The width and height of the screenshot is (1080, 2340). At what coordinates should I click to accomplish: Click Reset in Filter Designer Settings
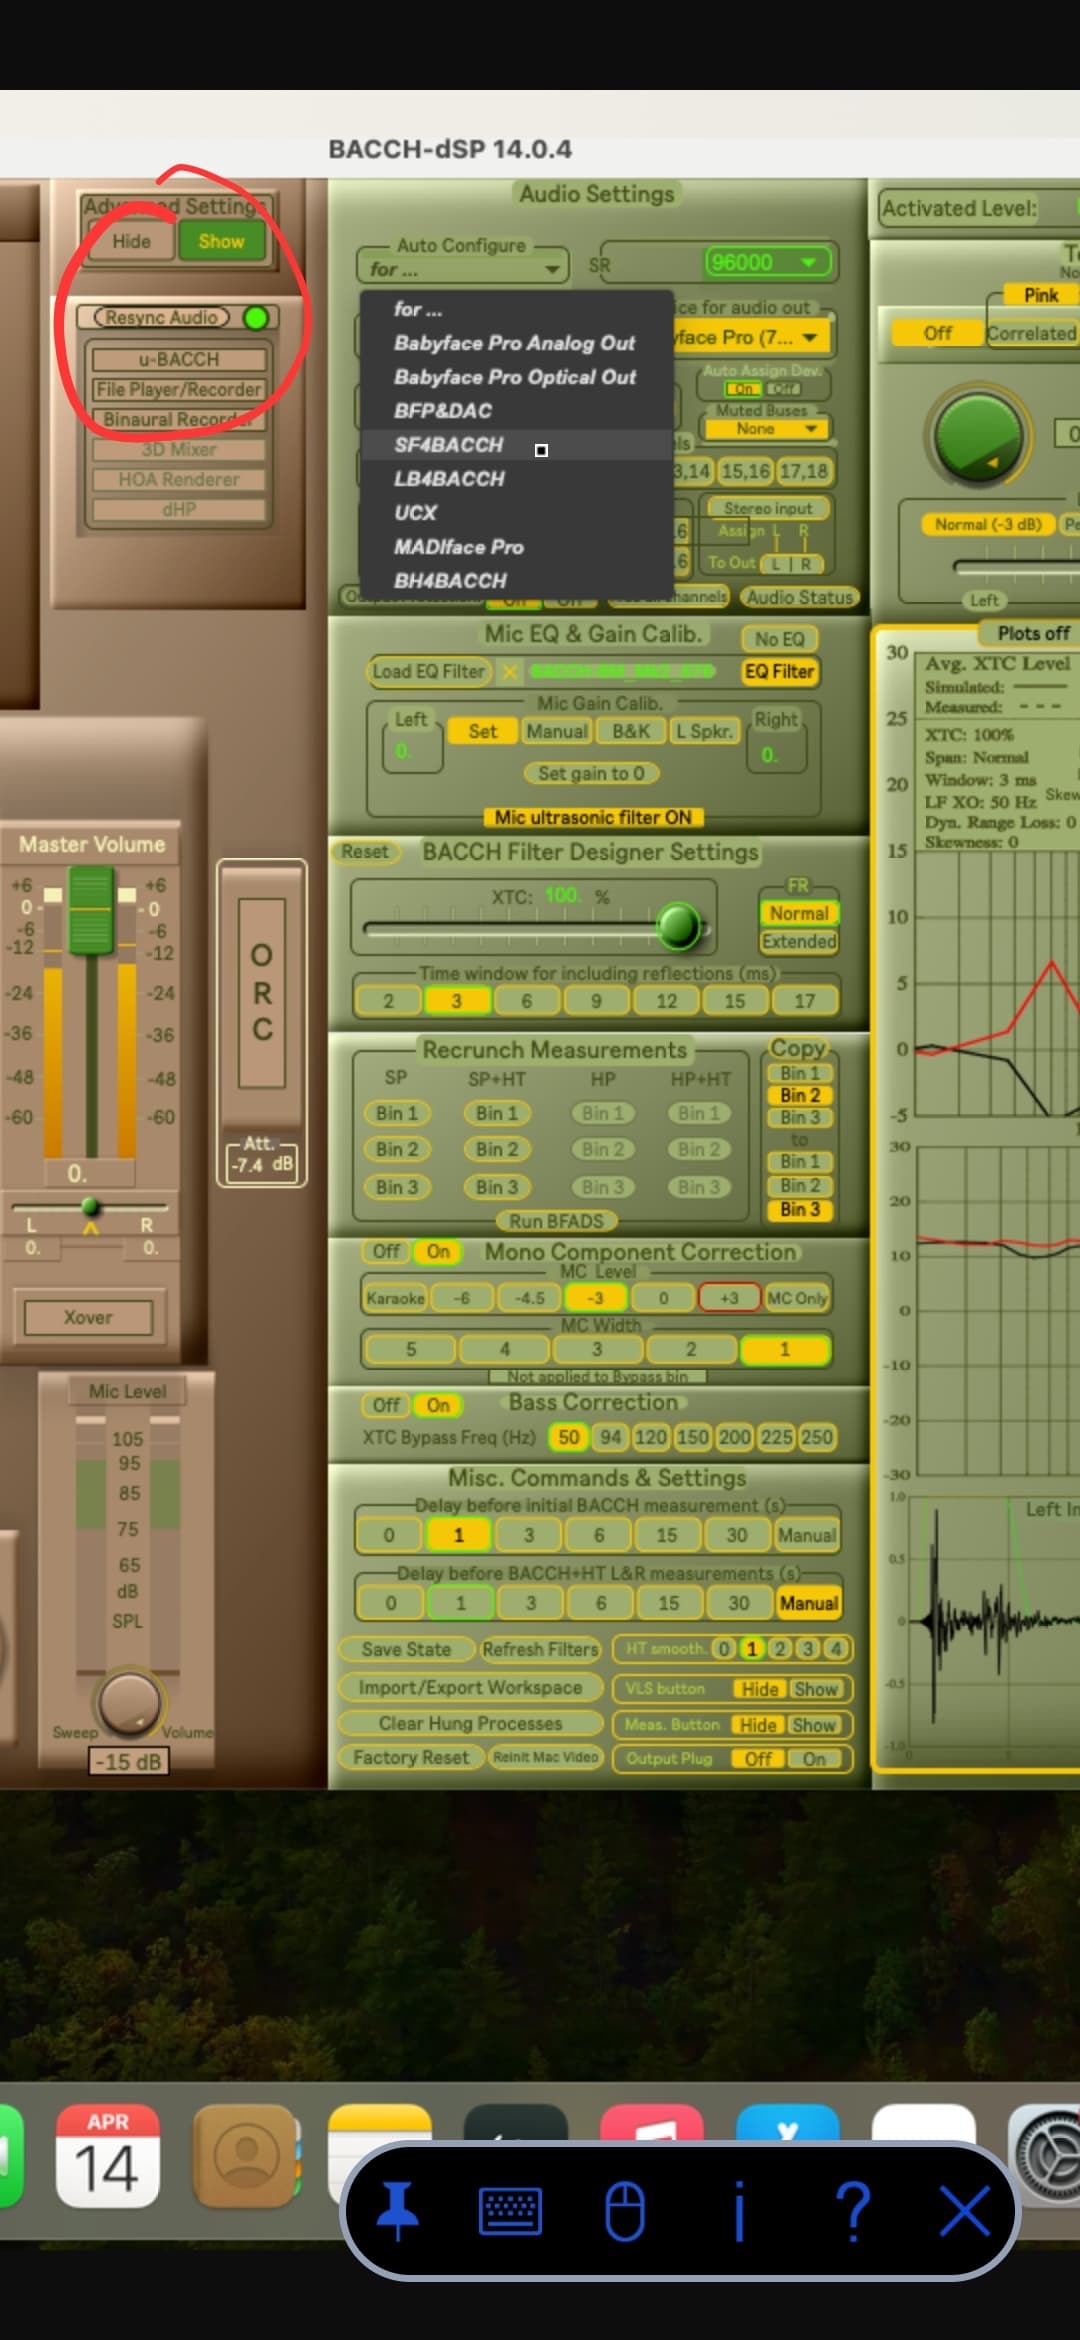pos(365,852)
